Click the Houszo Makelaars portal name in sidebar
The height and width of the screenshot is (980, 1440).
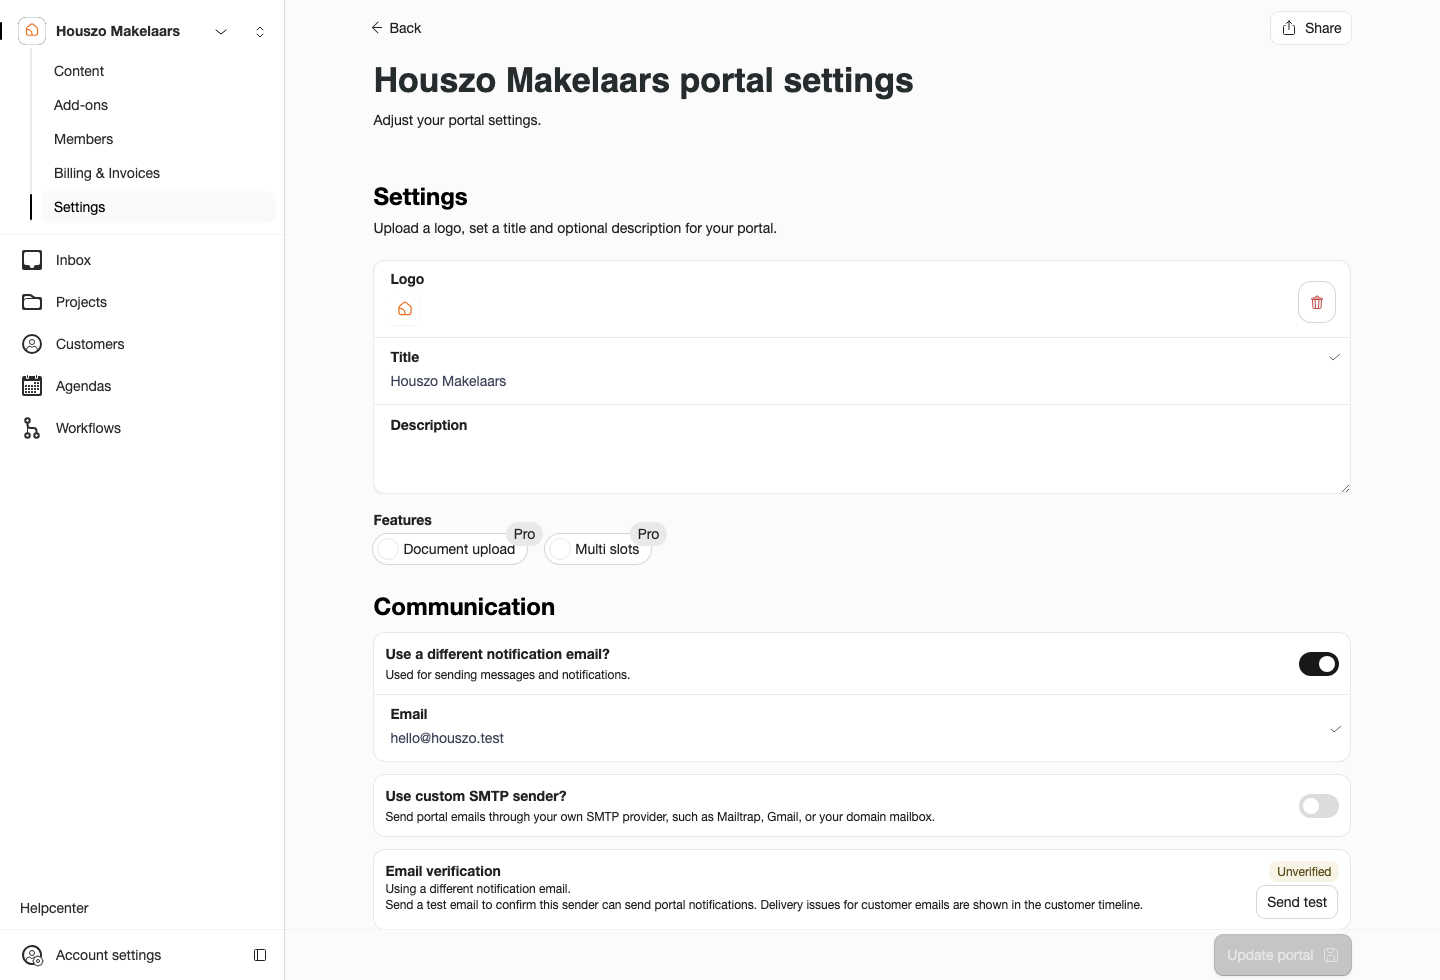[118, 31]
